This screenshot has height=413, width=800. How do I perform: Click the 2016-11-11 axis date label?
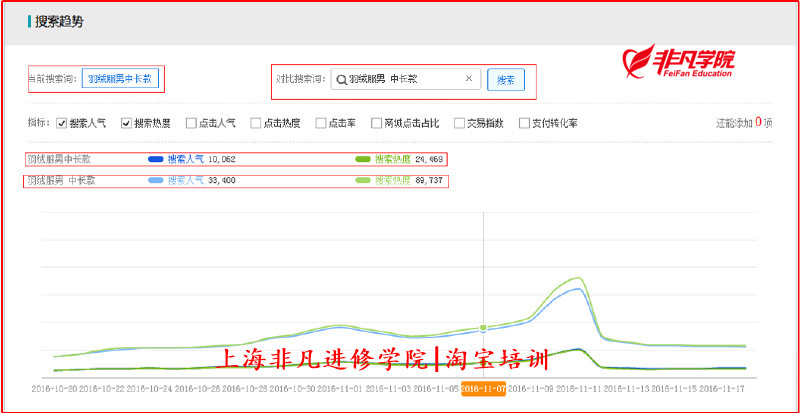tap(579, 388)
